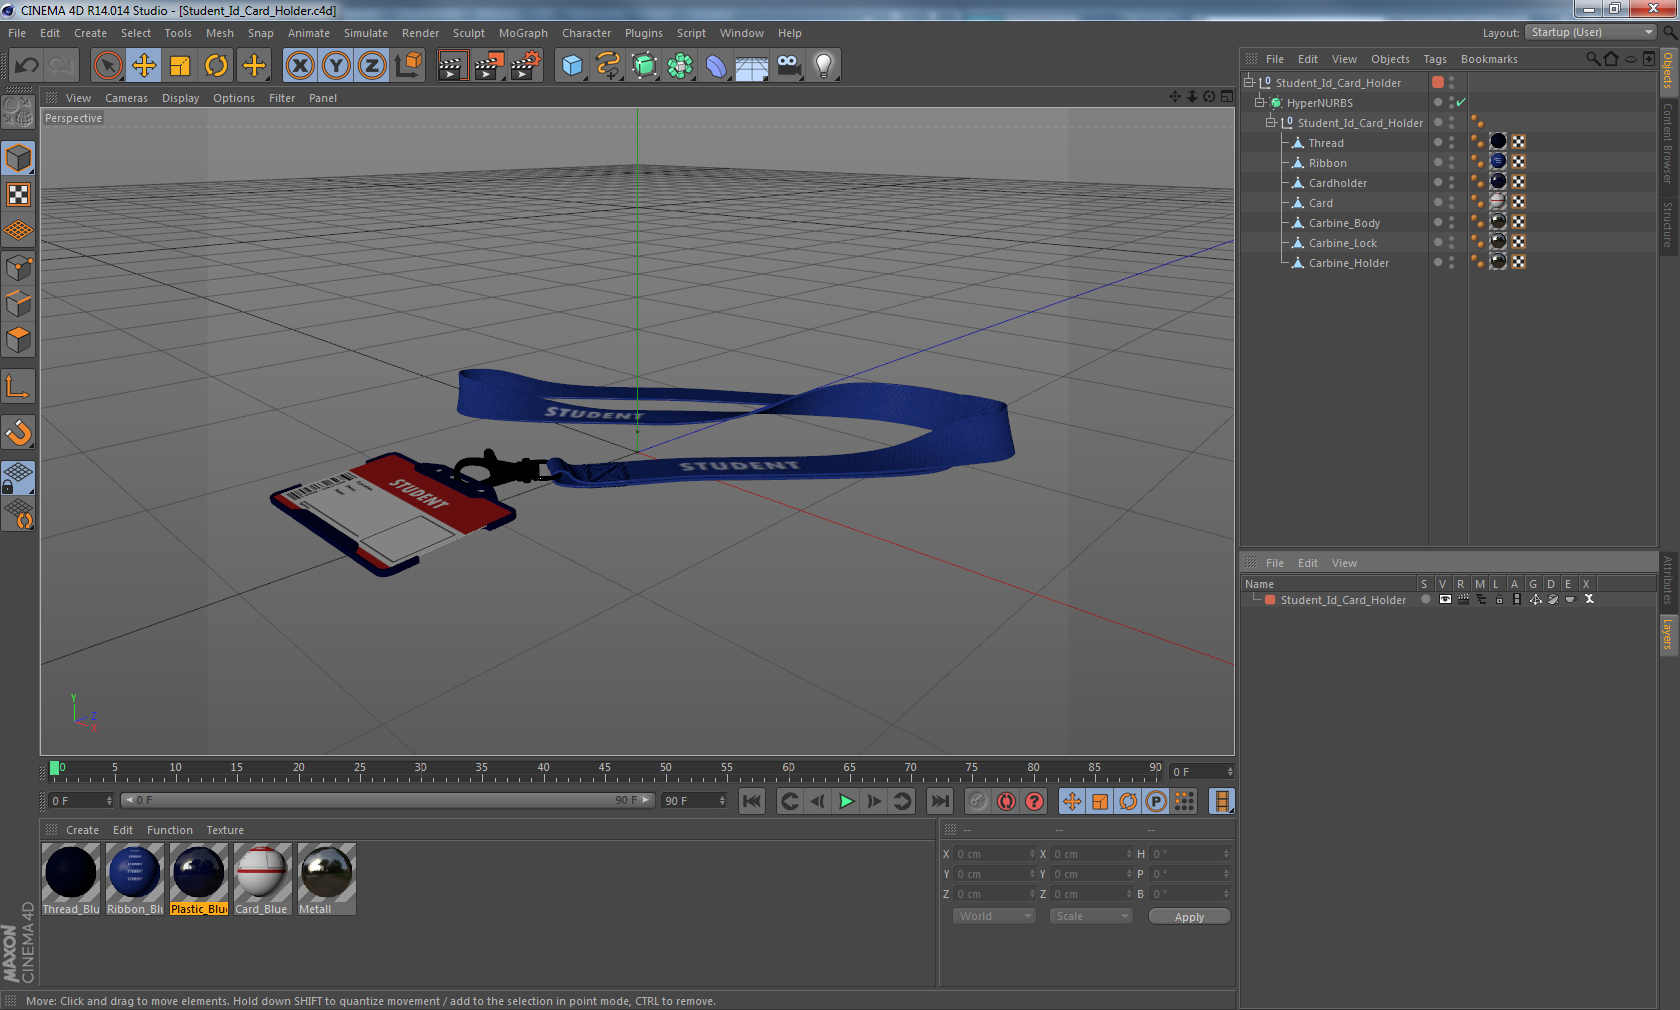The width and height of the screenshot is (1680, 1010).
Task: Open the Objects menu in Object Manager
Action: [x=1390, y=59]
